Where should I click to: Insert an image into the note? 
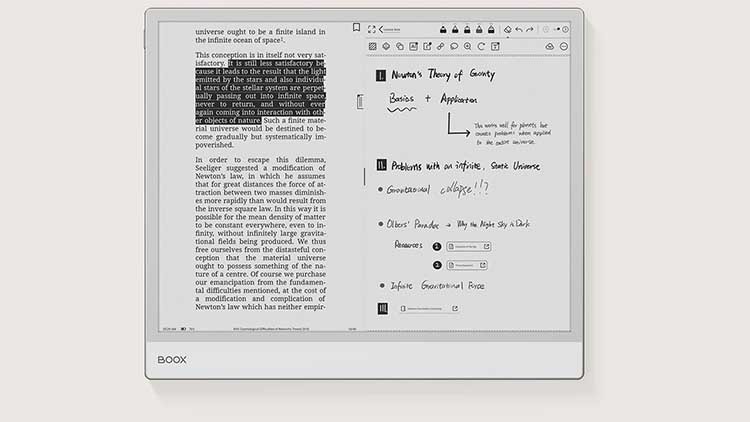(413, 46)
